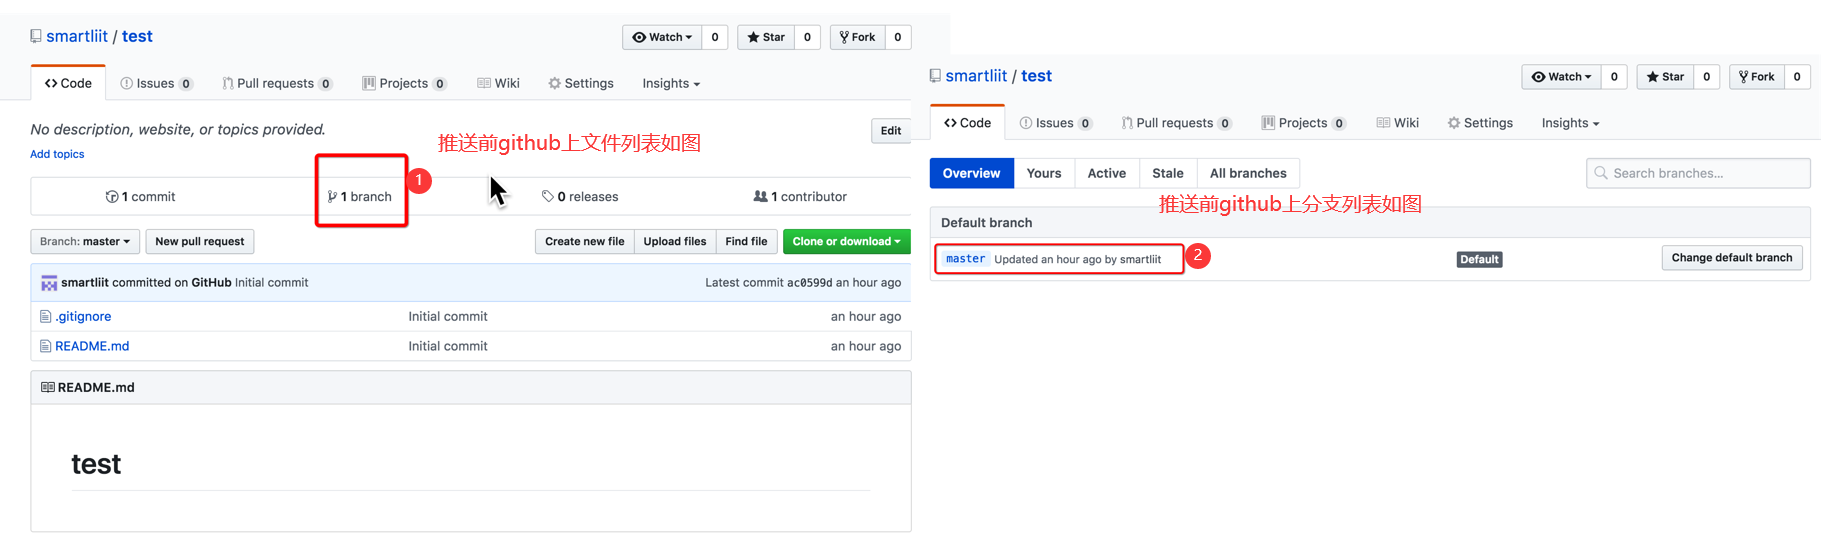
Task: Click Star button in right page
Action: coord(1665,77)
